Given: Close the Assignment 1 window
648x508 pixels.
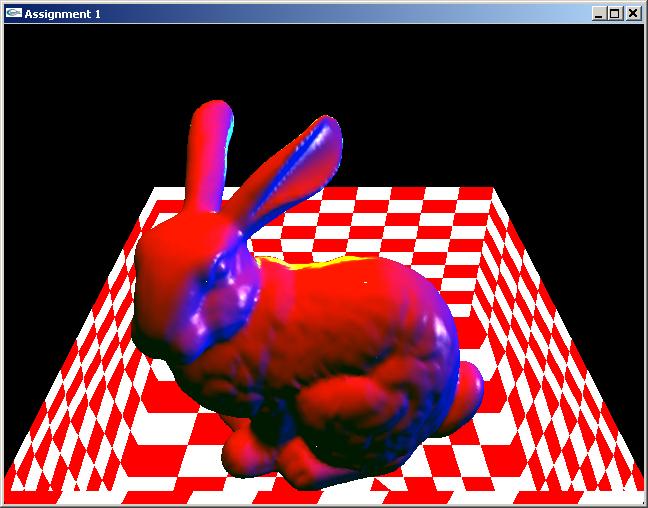Looking at the screenshot, I should pos(633,14).
